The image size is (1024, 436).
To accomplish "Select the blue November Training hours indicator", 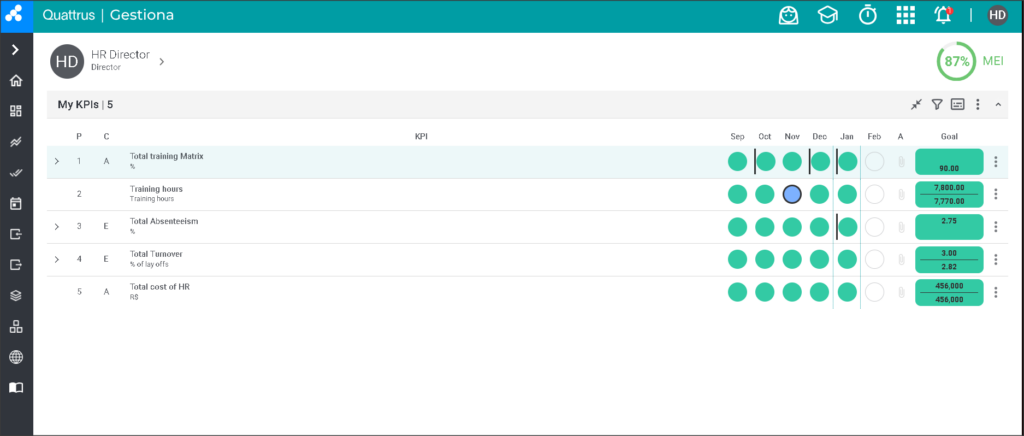I will coord(792,194).
